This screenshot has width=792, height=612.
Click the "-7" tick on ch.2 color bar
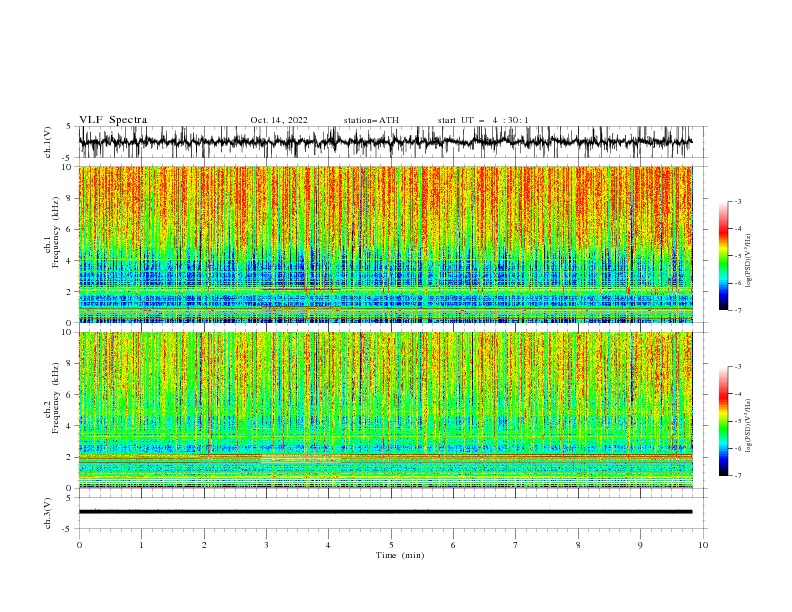(738, 476)
